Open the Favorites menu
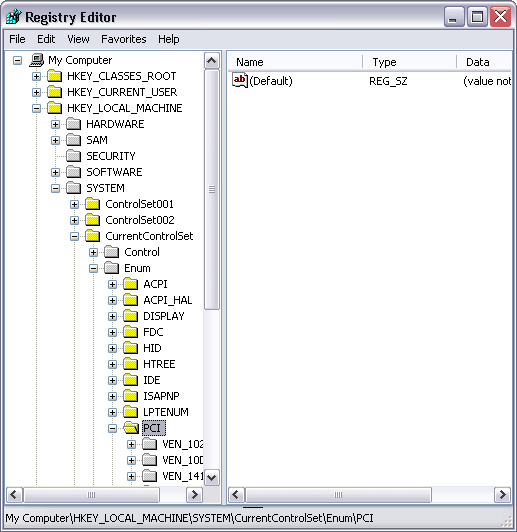This screenshot has width=517, height=532. tap(123, 39)
